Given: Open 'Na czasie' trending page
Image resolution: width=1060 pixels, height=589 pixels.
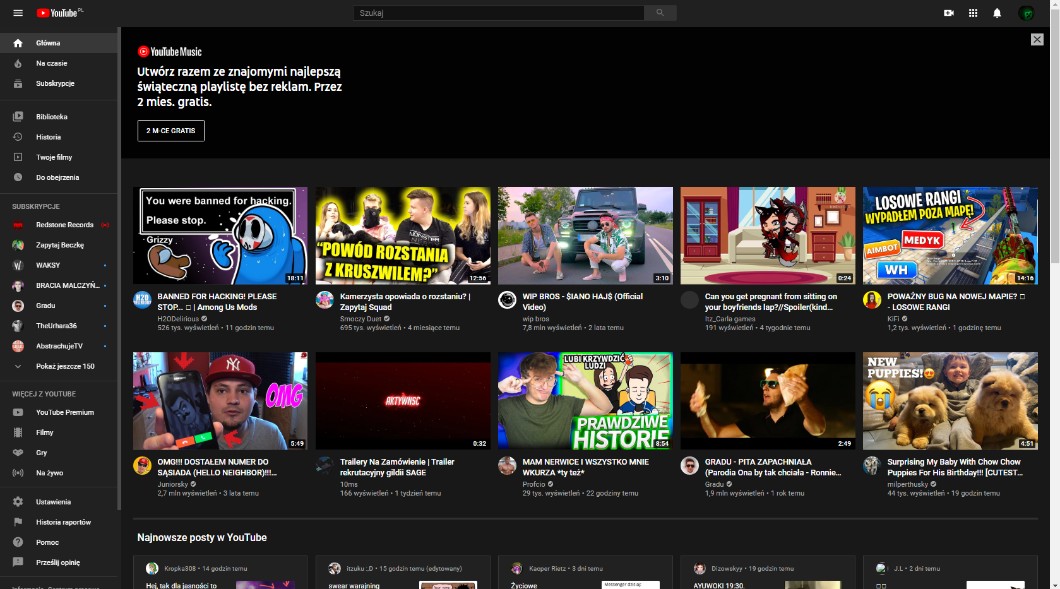Looking at the screenshot, I should pos(51,63).
